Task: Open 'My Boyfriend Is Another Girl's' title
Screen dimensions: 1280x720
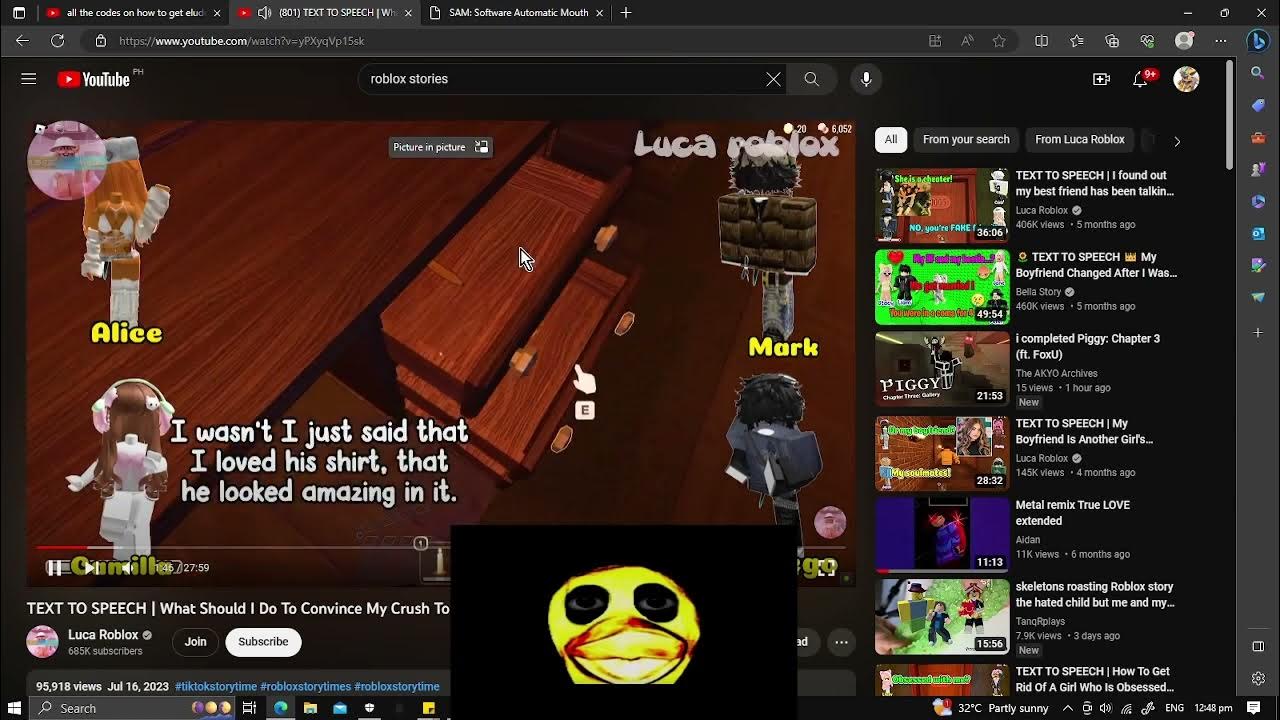Action: click(1084, 431)
